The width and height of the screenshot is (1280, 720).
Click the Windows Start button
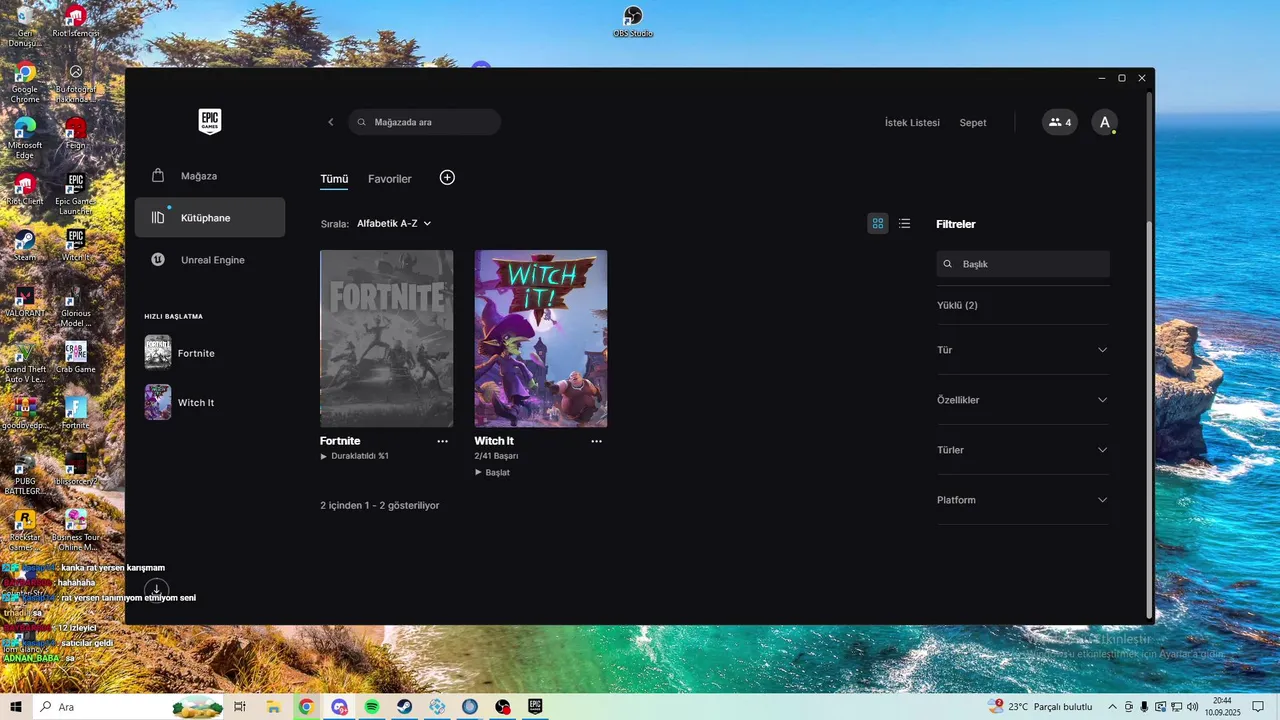(16, 707)
